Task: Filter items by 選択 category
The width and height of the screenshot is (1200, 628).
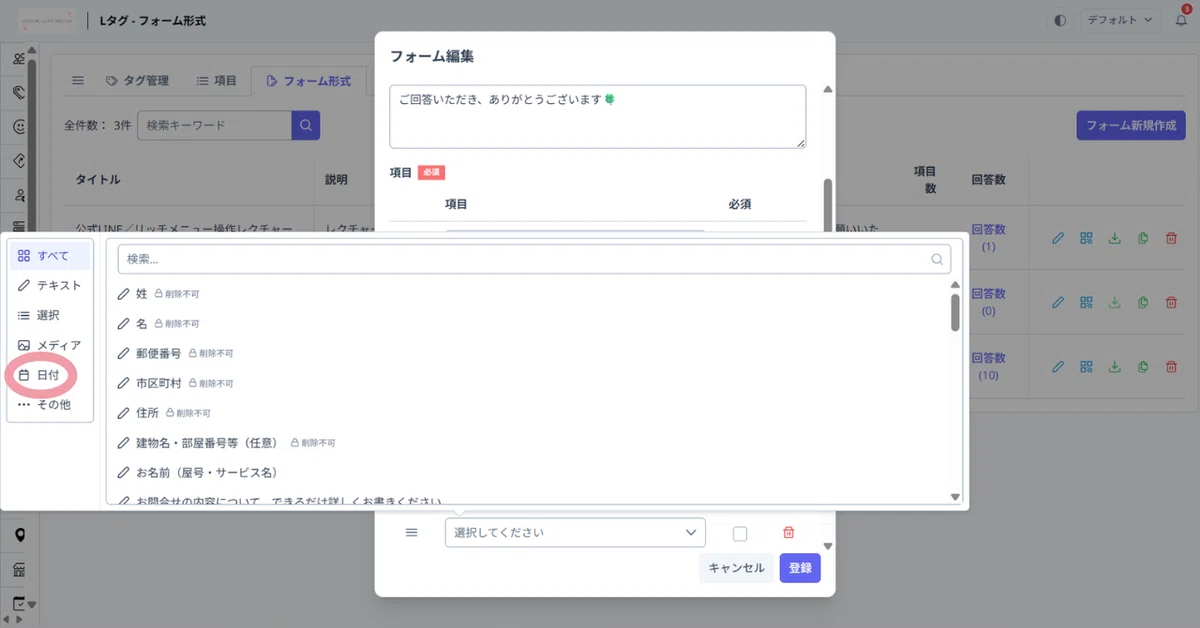Action: pos(50,315)
